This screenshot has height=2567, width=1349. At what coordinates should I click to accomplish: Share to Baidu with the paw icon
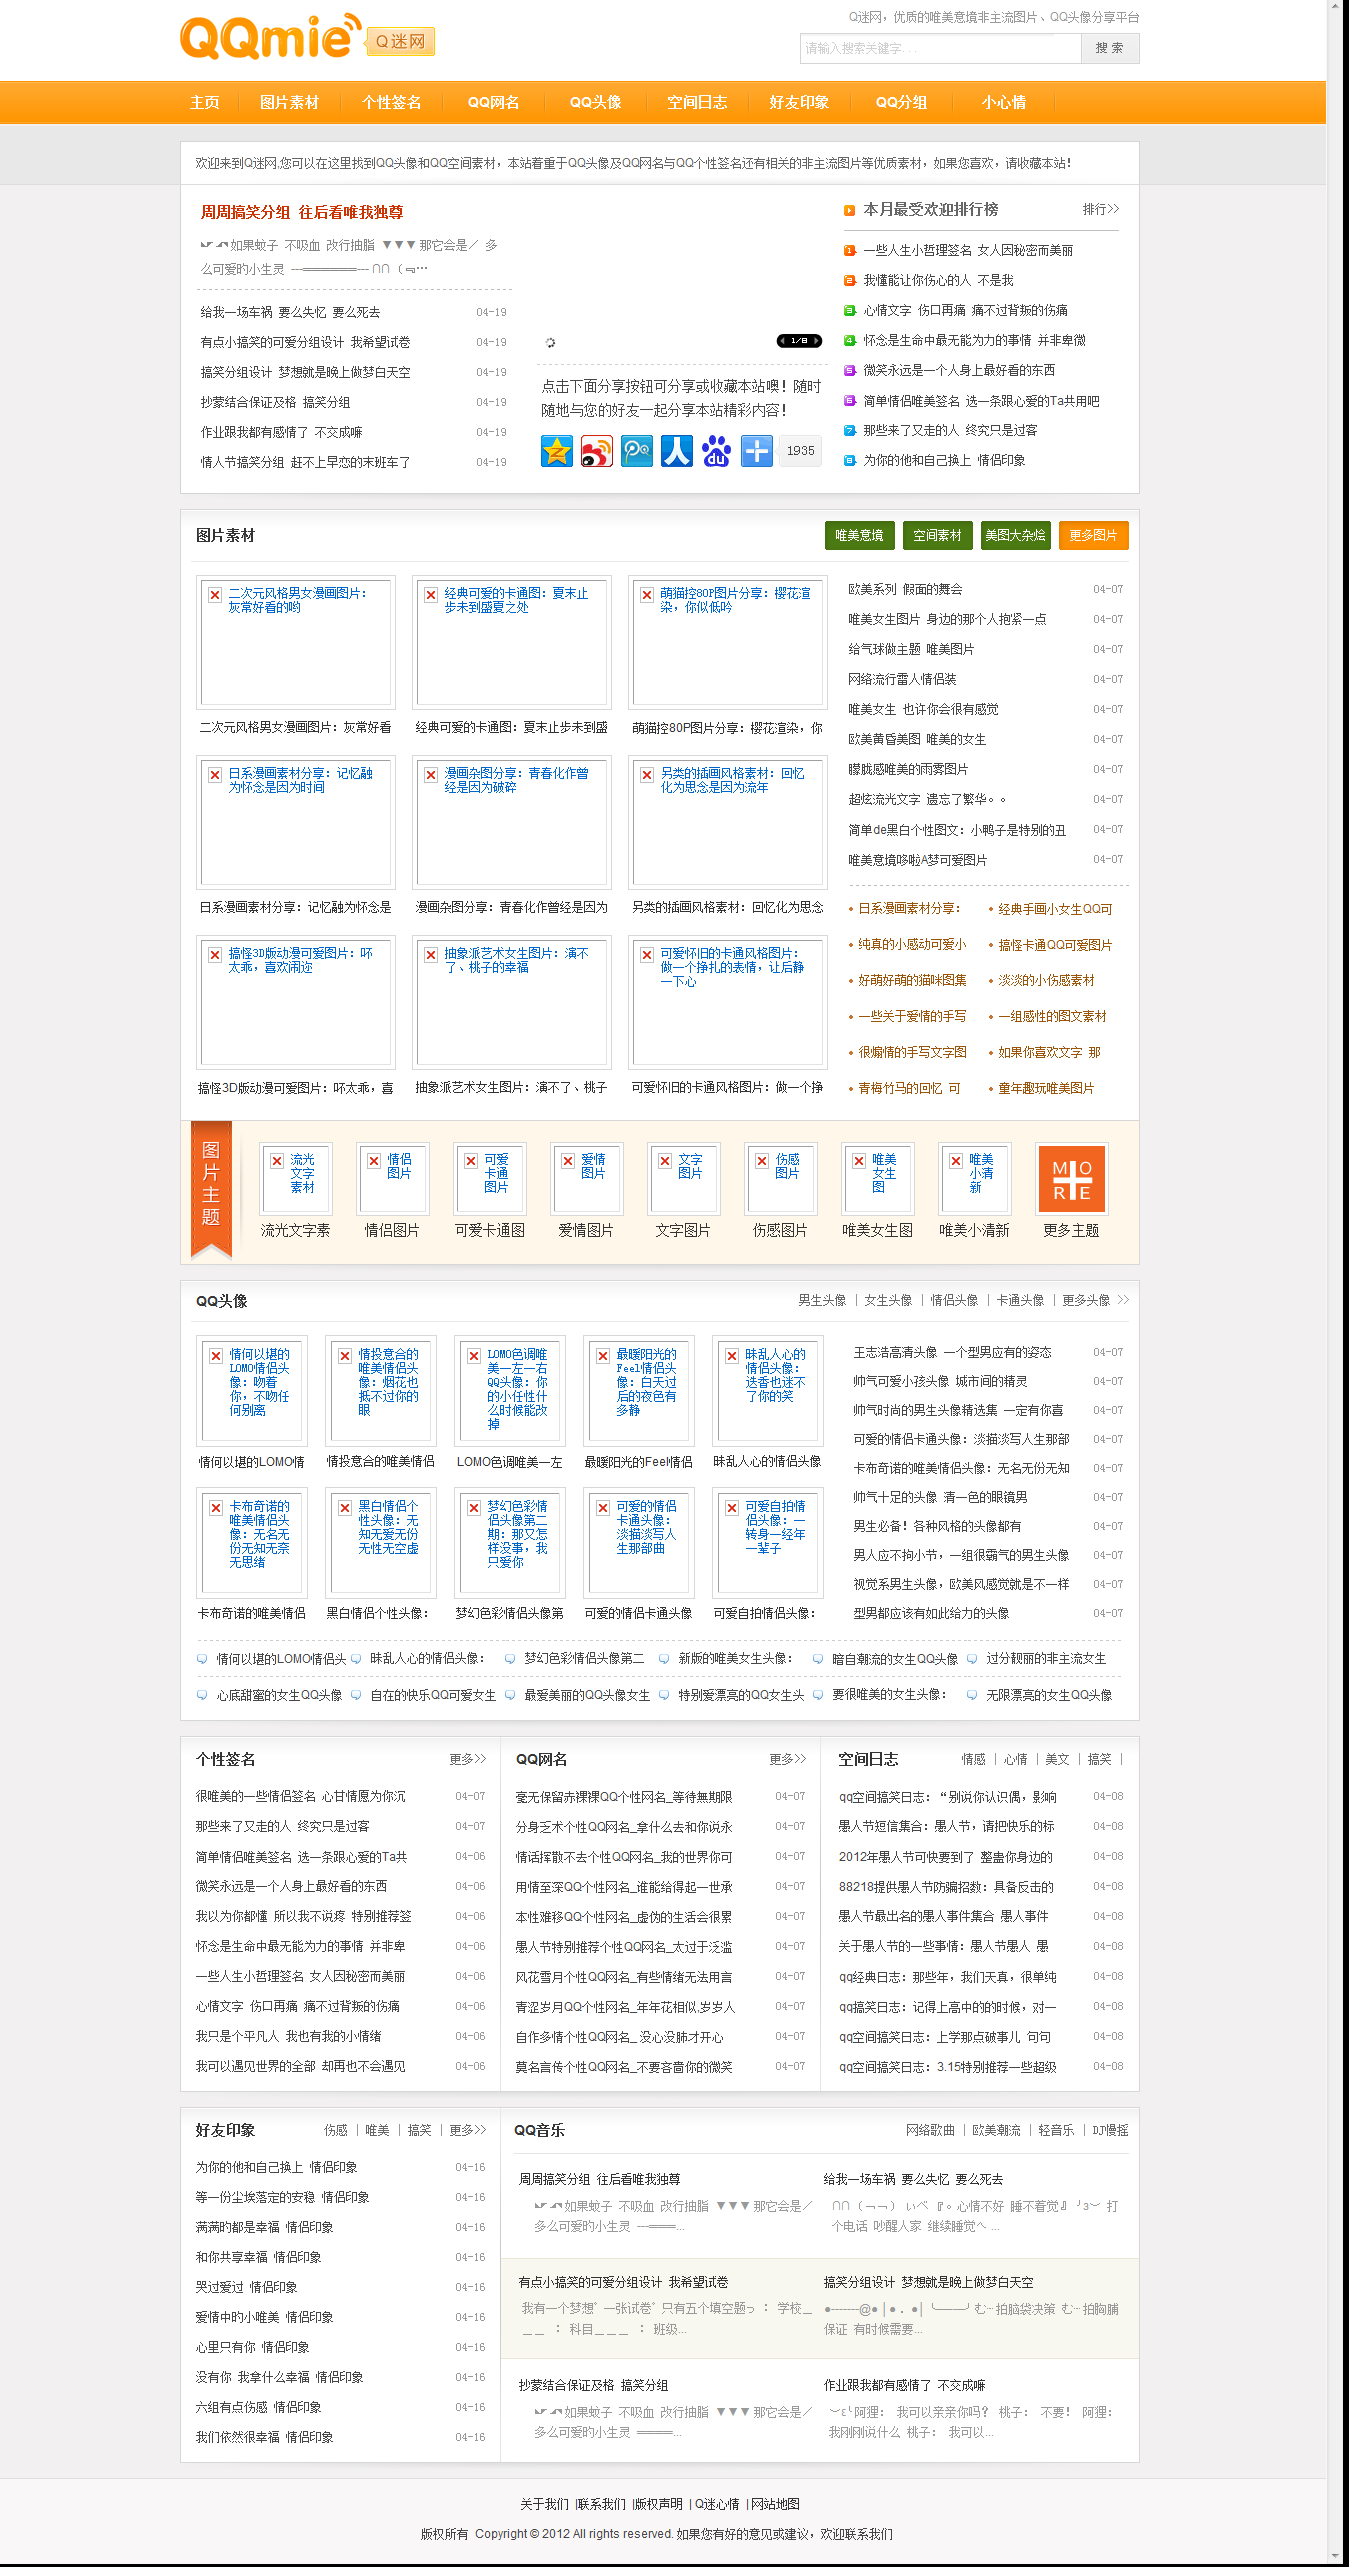717,451
